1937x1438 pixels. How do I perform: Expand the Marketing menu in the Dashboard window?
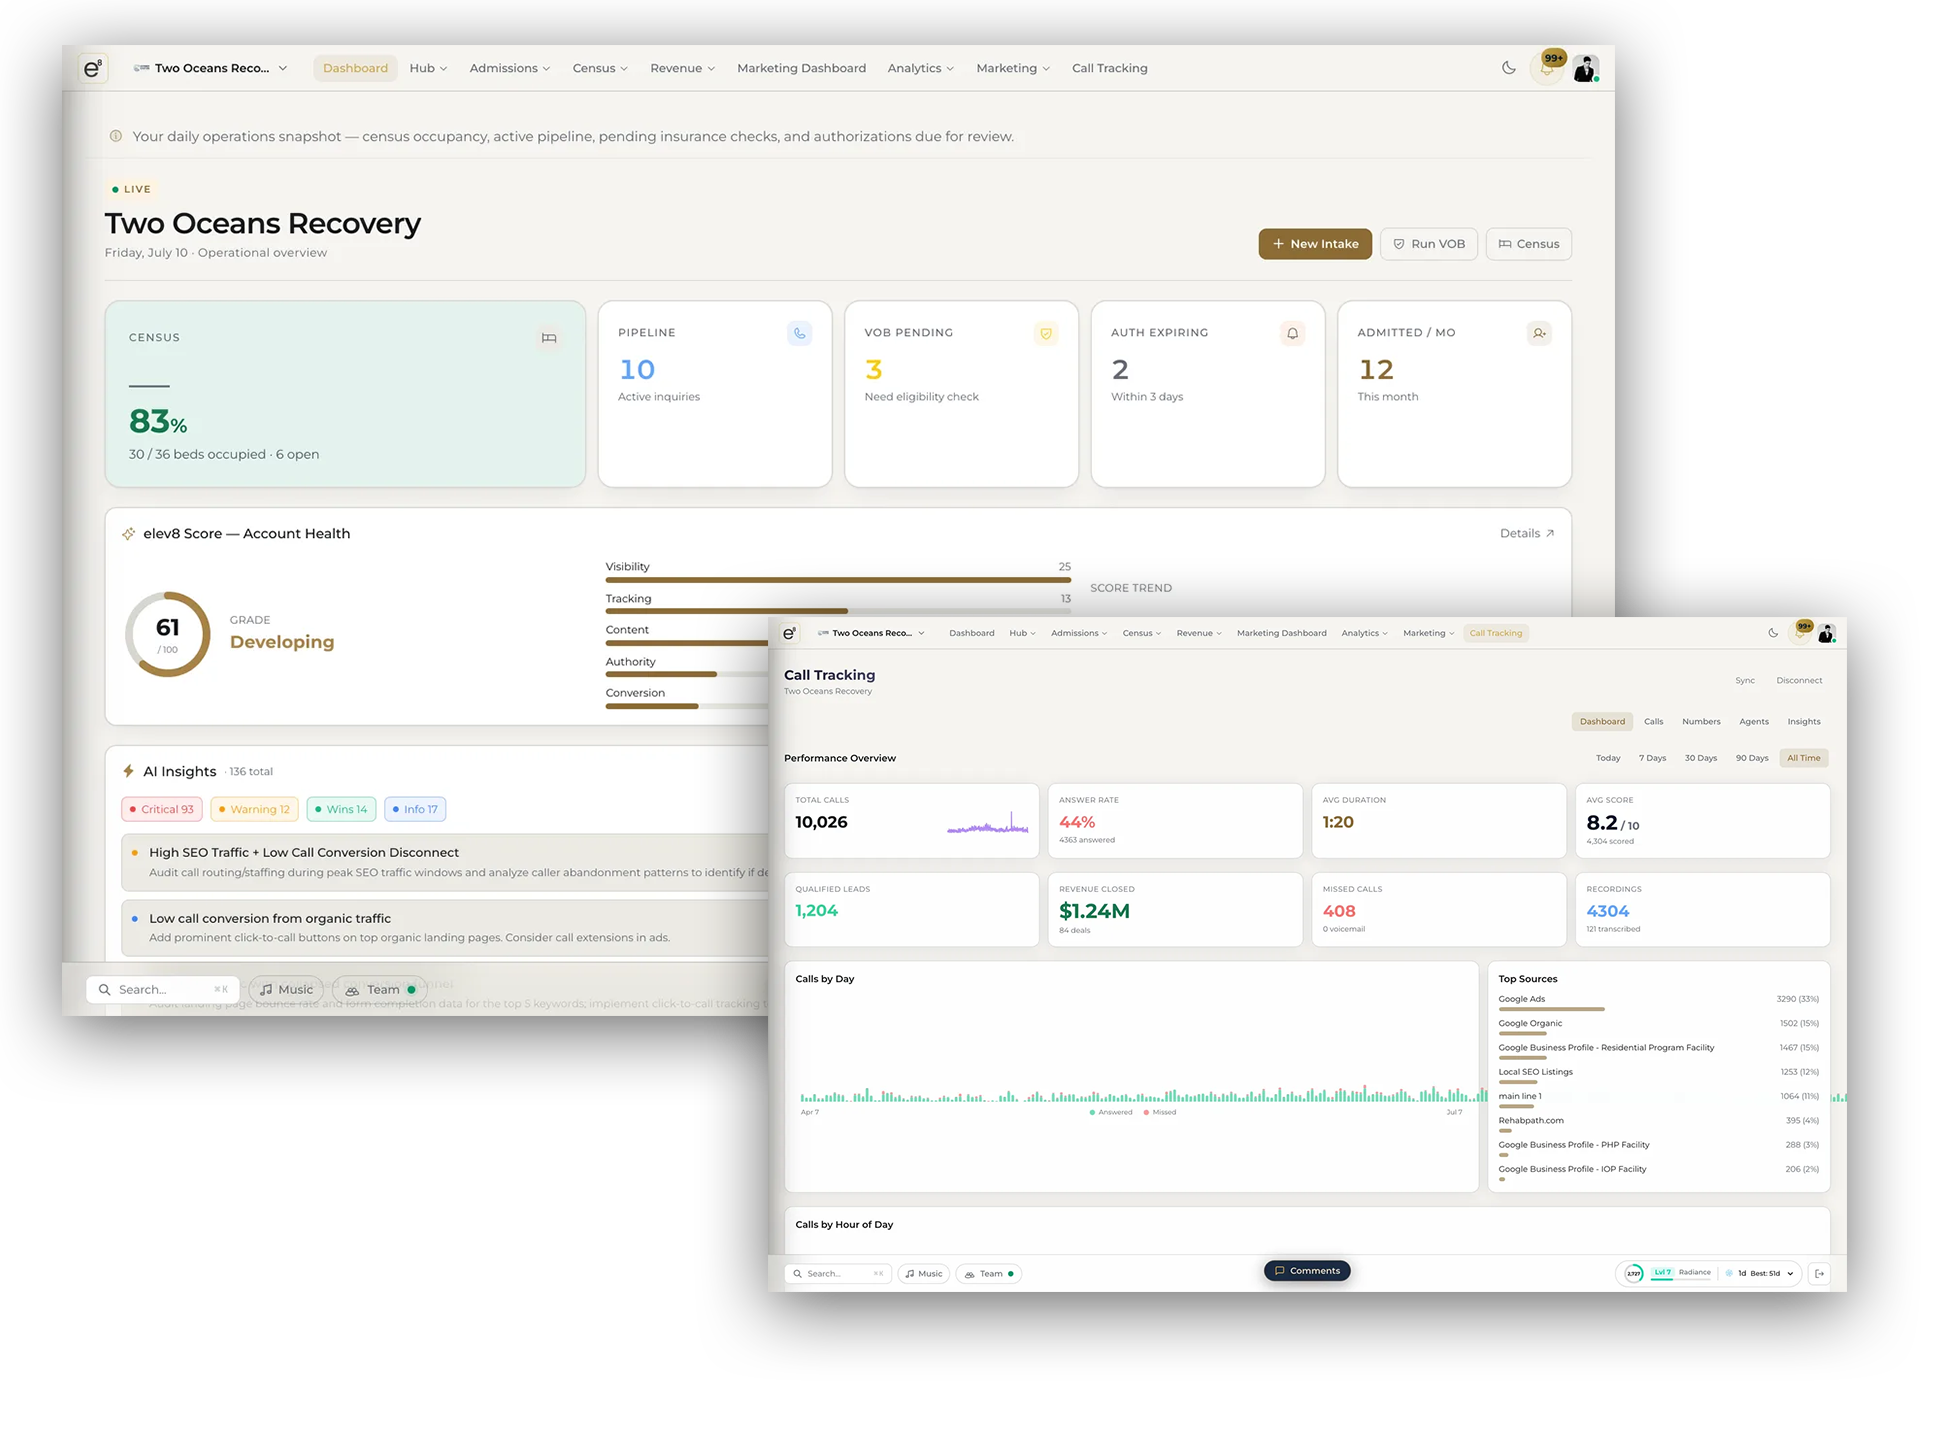[1013, 68]
